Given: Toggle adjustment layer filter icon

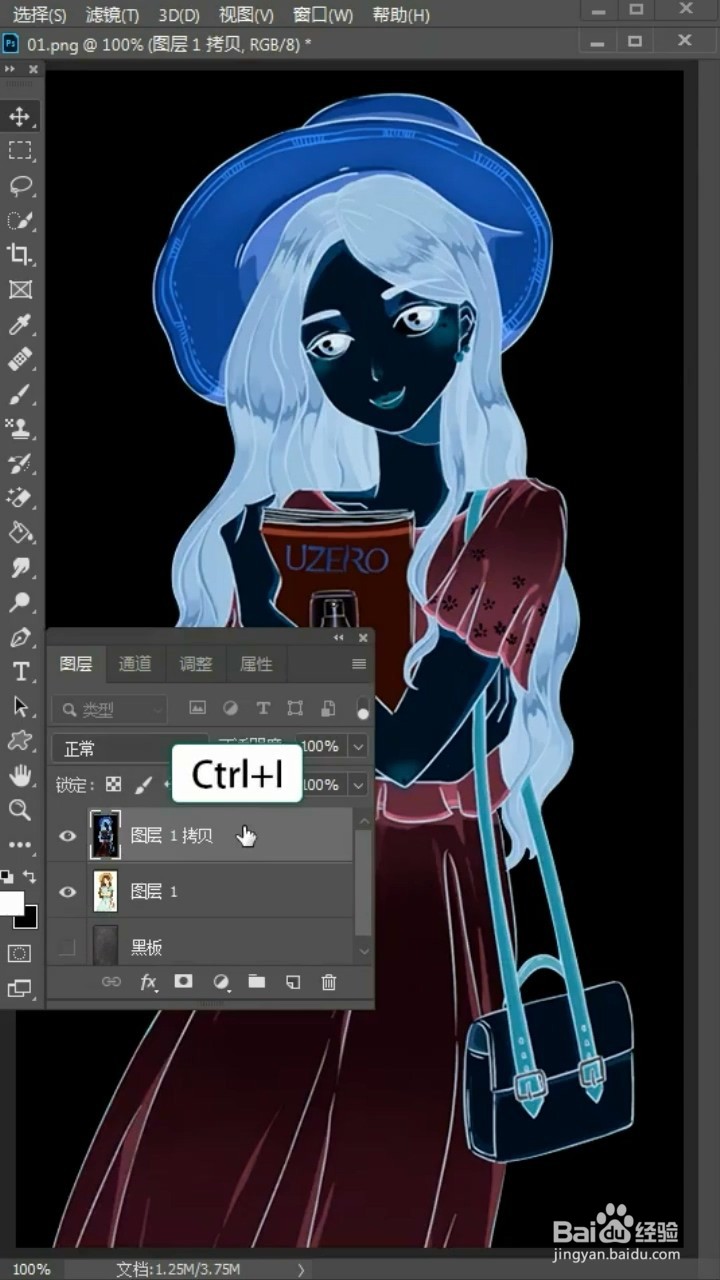Looking at the screenshot, I should [230, 708].
